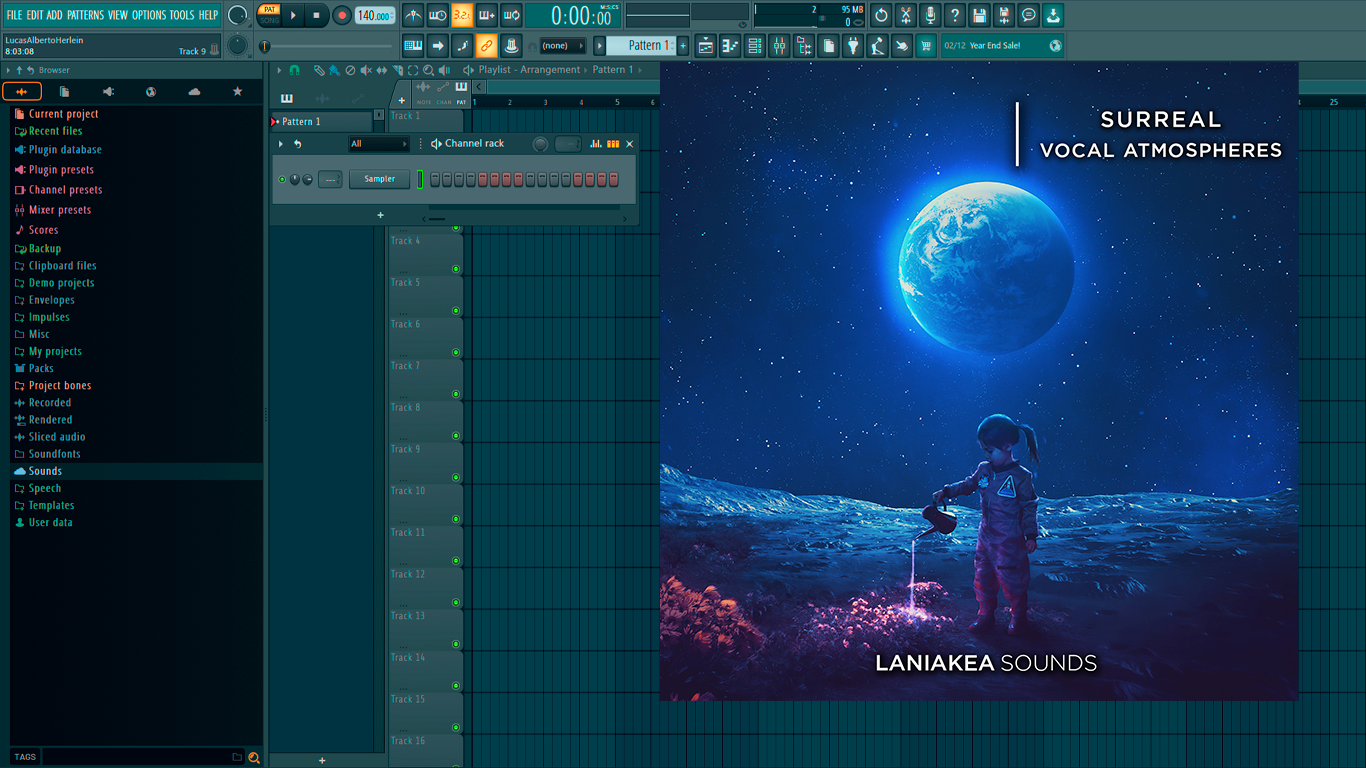Toggle the first step of Sampler channel
This screenshot has height=768, width=1366.
[434, 179]
